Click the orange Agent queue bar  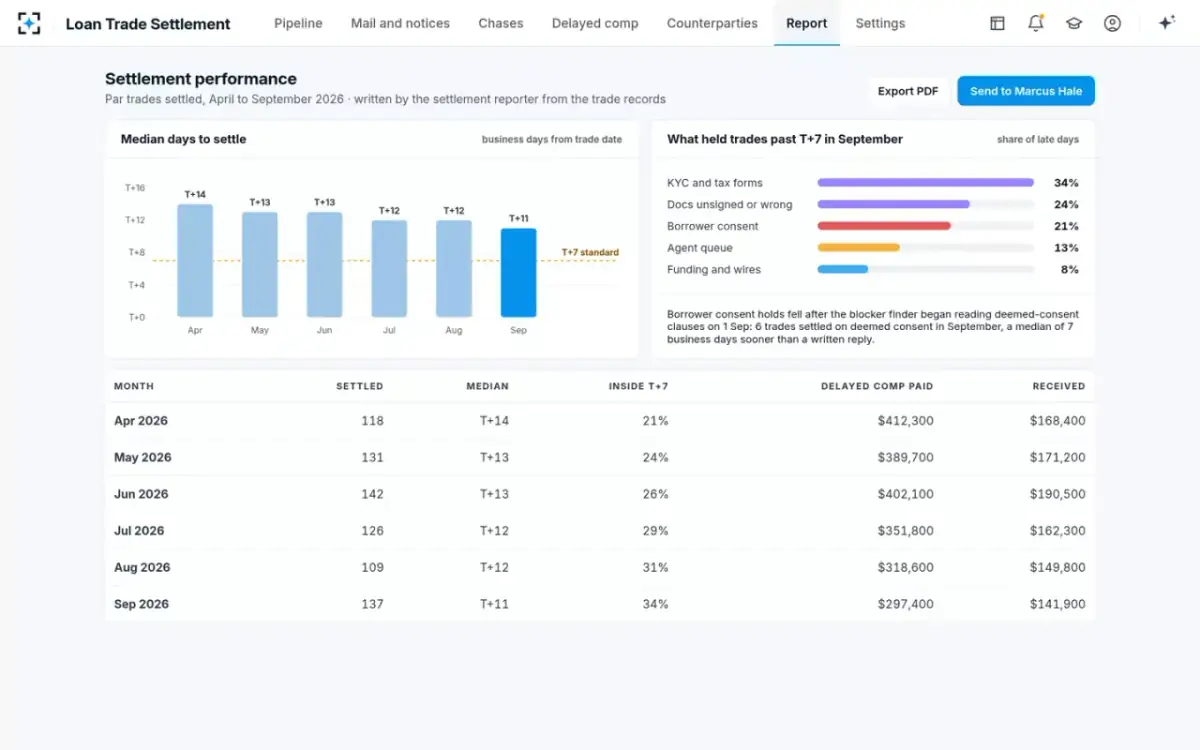point(858,248)
